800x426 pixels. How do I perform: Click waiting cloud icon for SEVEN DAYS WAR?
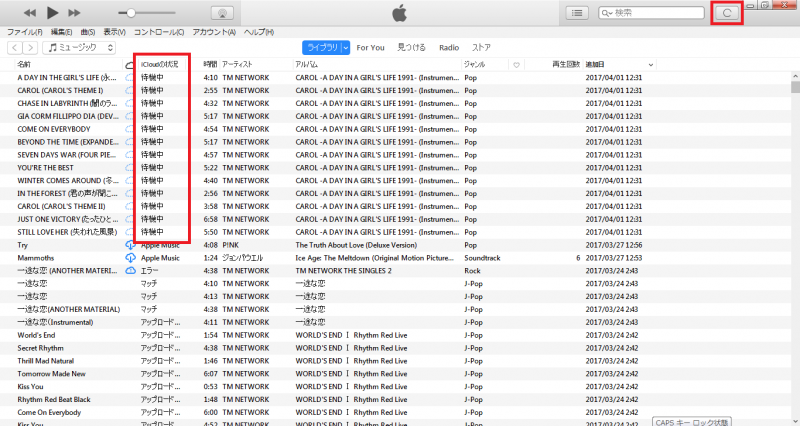point(130,155)
